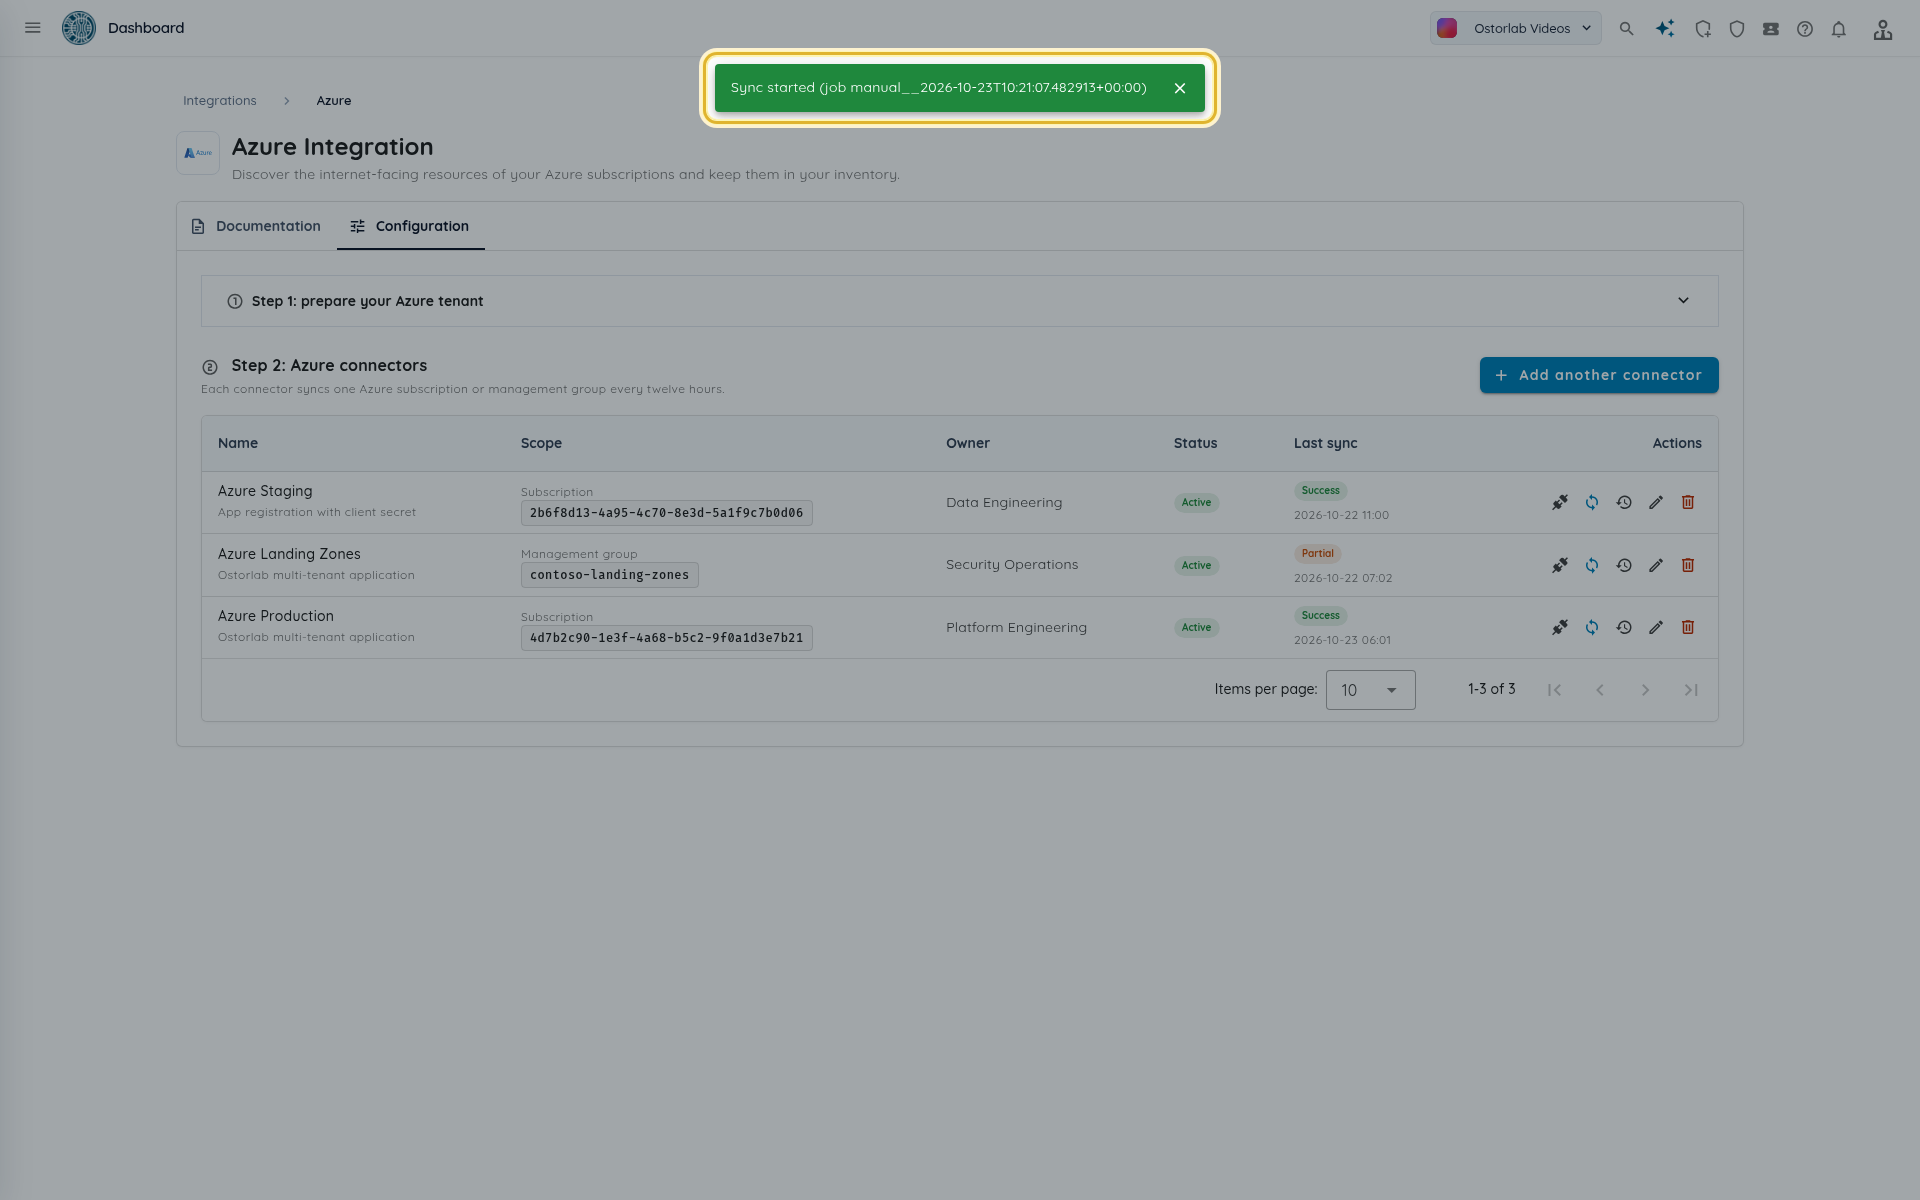Click the shield-with-plus icon in header
The height and width of the screenshot is (1200, 1920).
click(1703, 29)
